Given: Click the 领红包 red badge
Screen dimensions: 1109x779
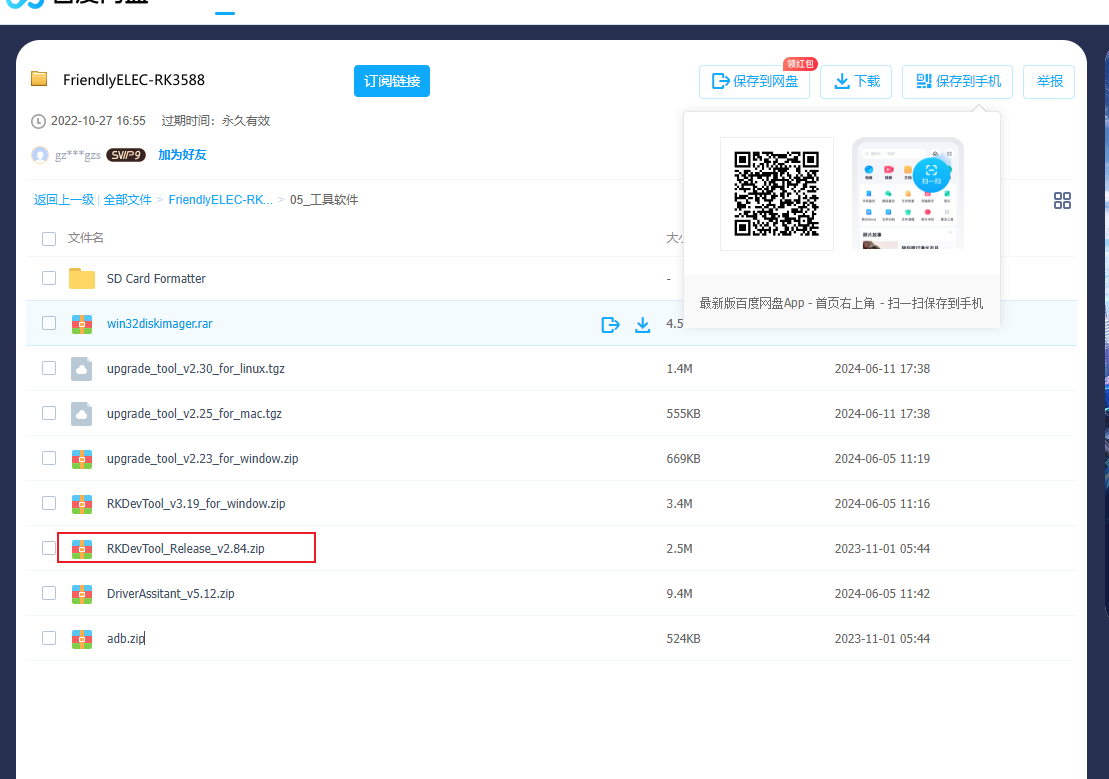Looking at the screenshot, I should tap(801, 64).
